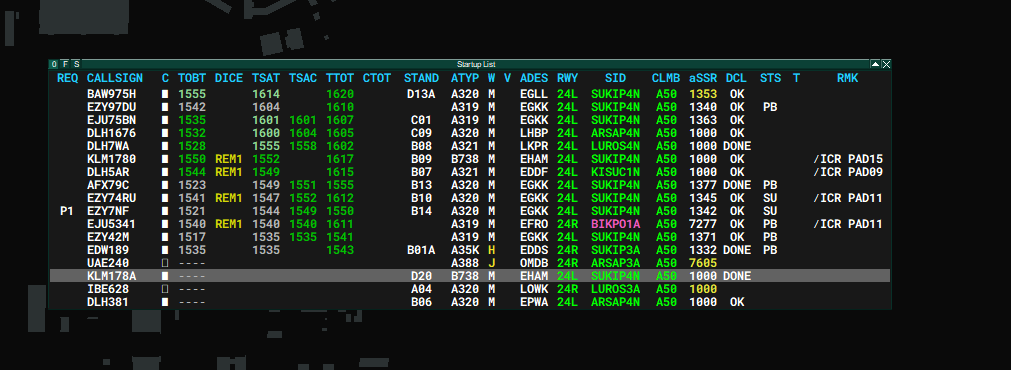Image resolution: width=1011 pixels, height=370 pixels.
Task: Click remark /ICR PAD09 for DLH5AR
Action: 848,172
